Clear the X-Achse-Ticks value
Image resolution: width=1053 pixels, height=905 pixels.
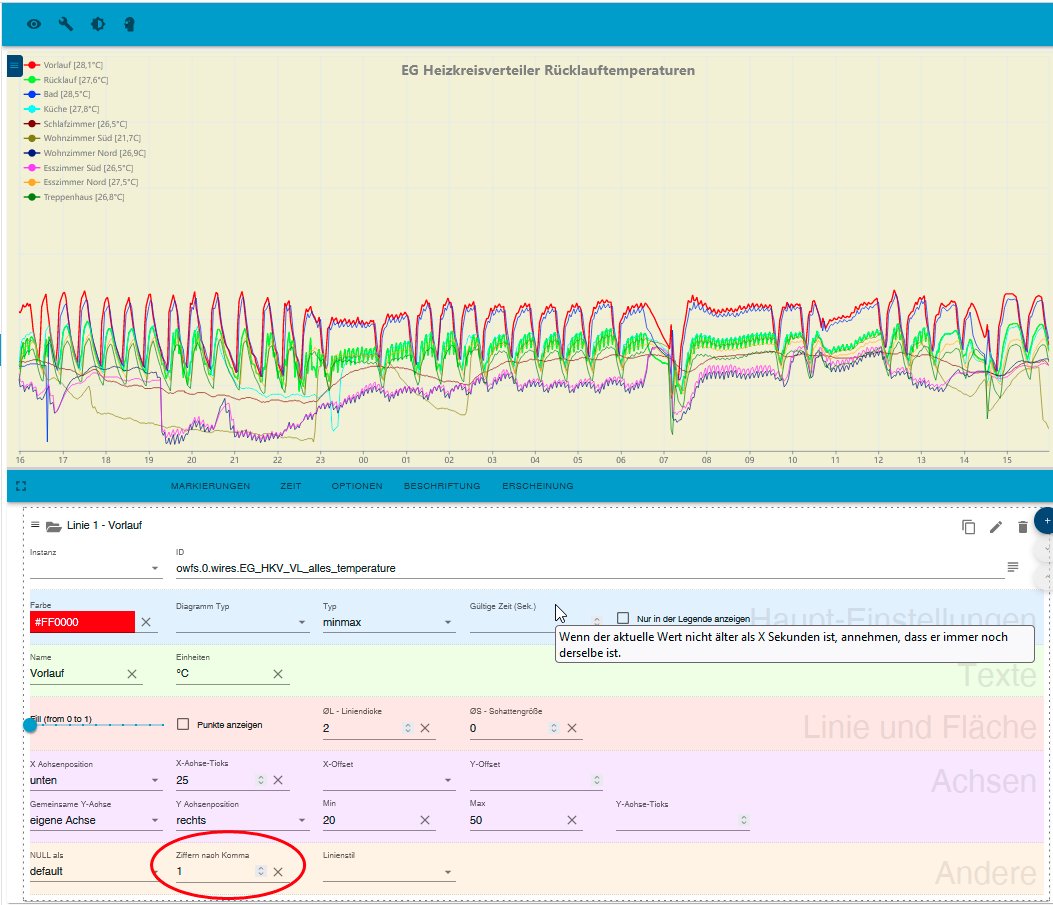click(278, 780)
